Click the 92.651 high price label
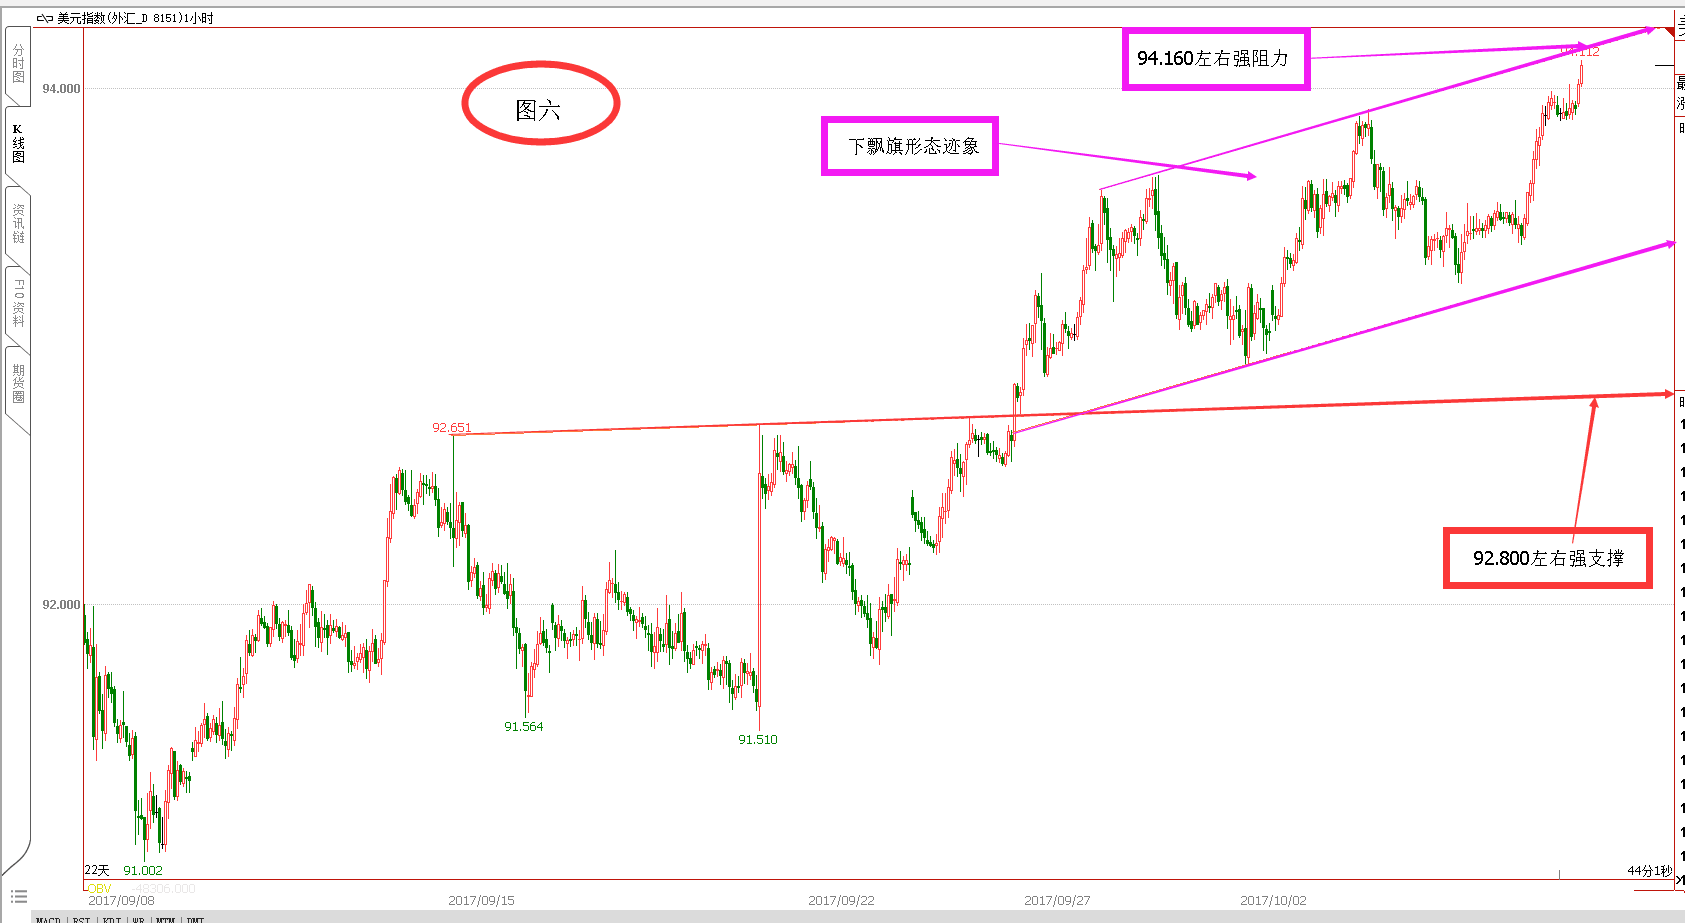 click(x=451, y=427)
